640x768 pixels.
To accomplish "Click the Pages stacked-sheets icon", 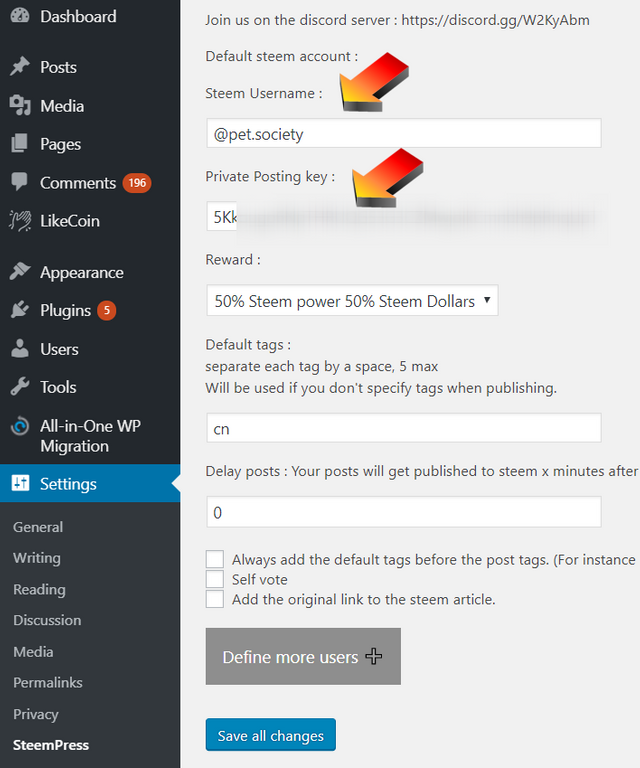I will pyautogui.click(x=20, y=144).
